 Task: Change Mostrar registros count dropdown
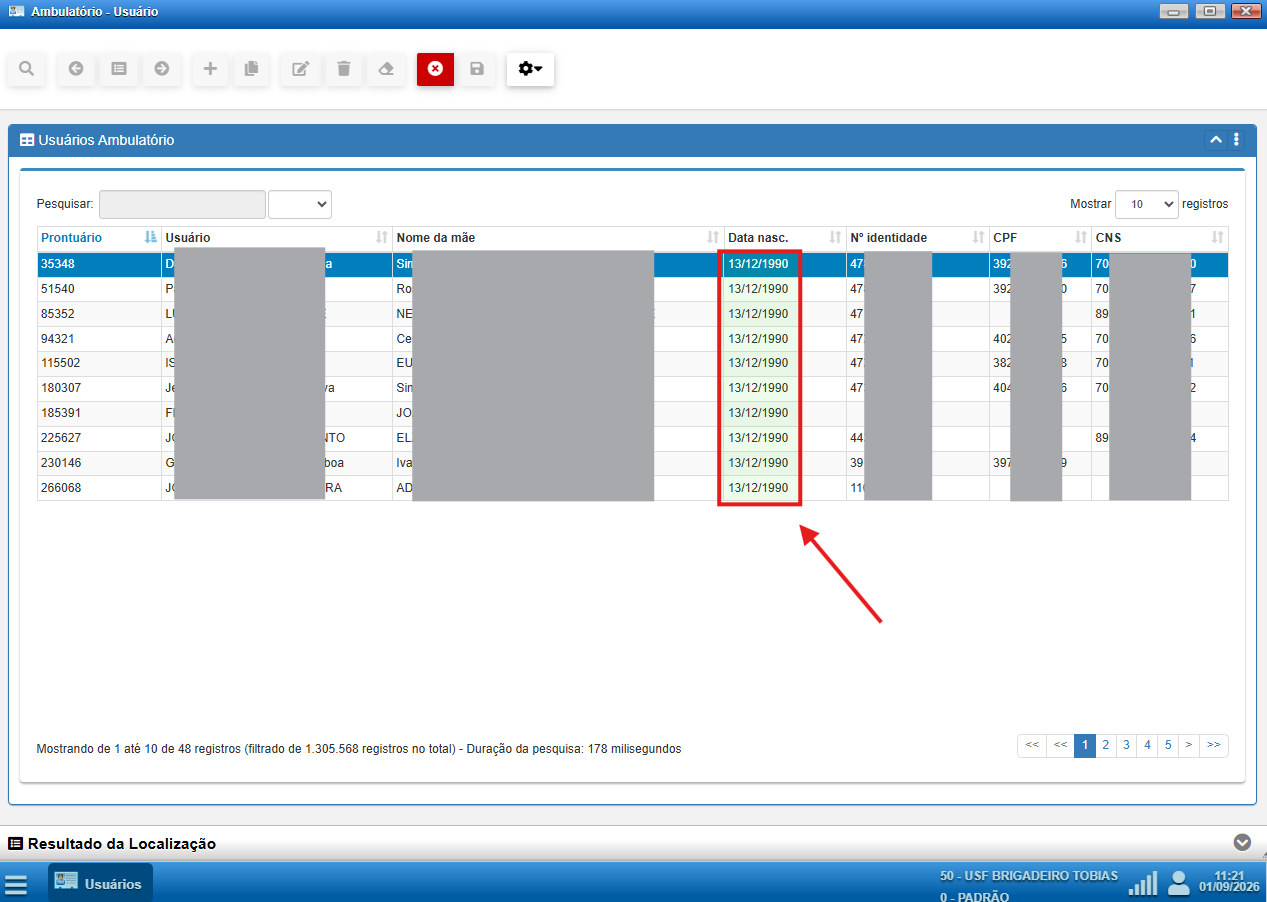1147,204
